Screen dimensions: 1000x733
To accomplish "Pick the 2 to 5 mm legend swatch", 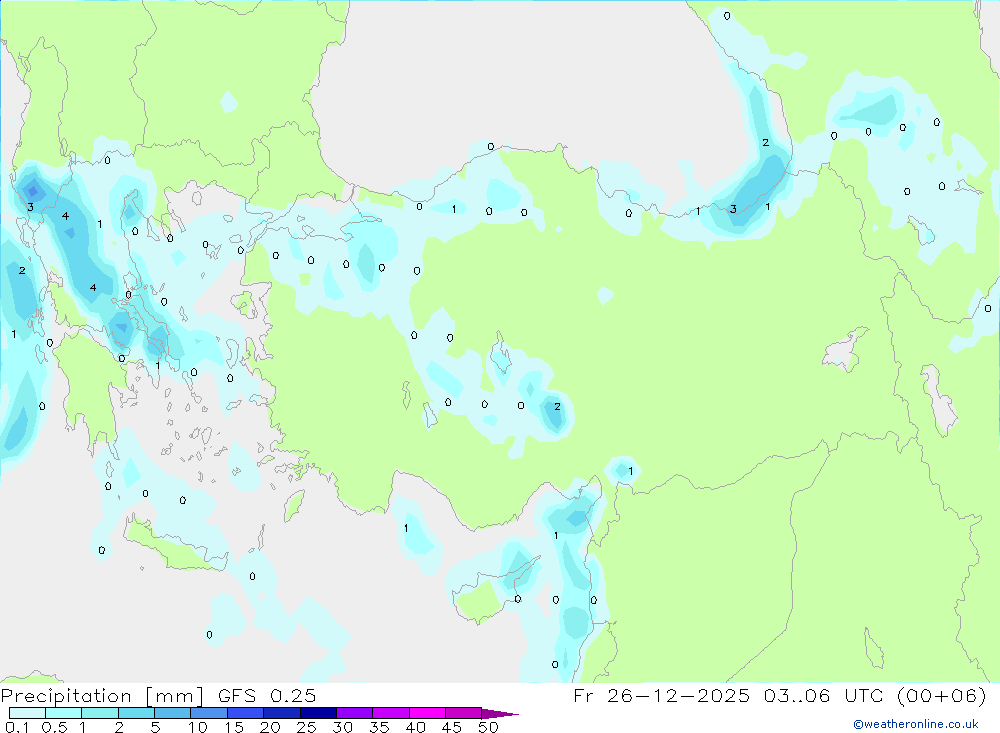I will (136, 713).
